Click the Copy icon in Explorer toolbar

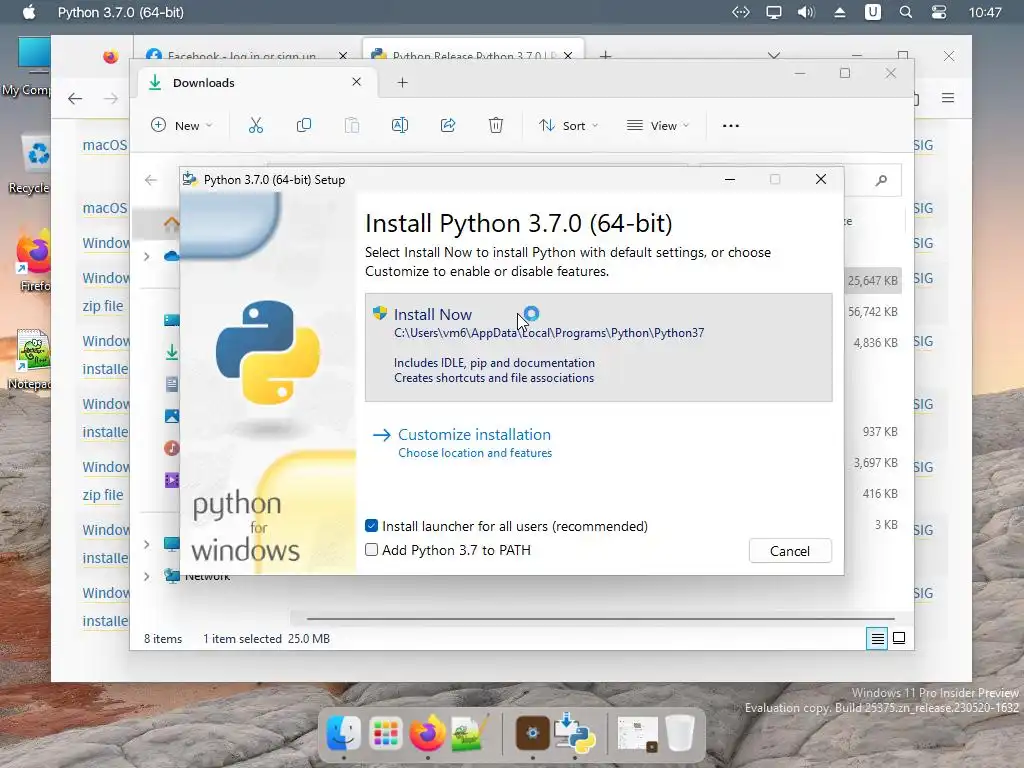[304, 125]
